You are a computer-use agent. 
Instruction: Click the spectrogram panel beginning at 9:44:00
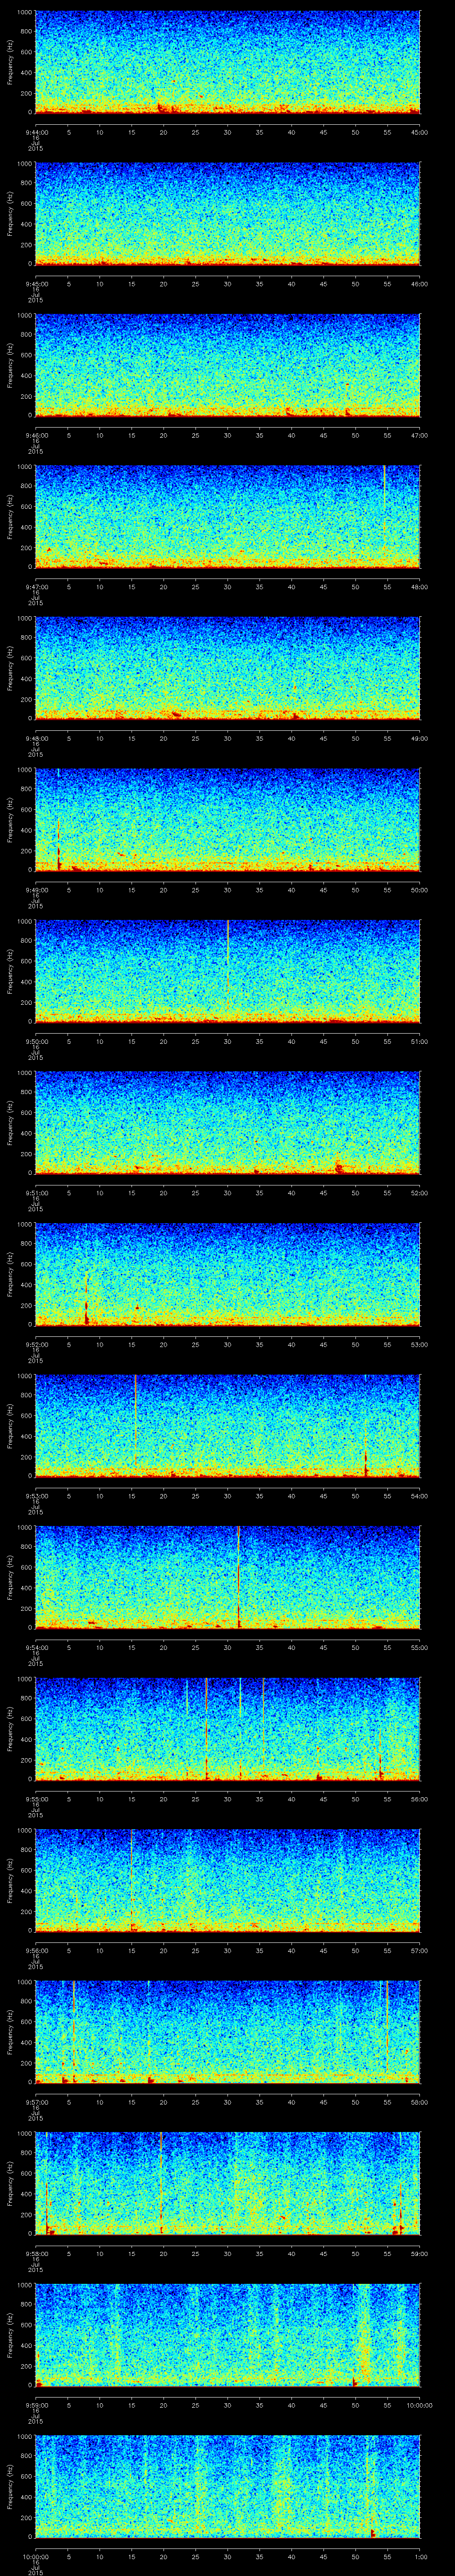[227, 62]
